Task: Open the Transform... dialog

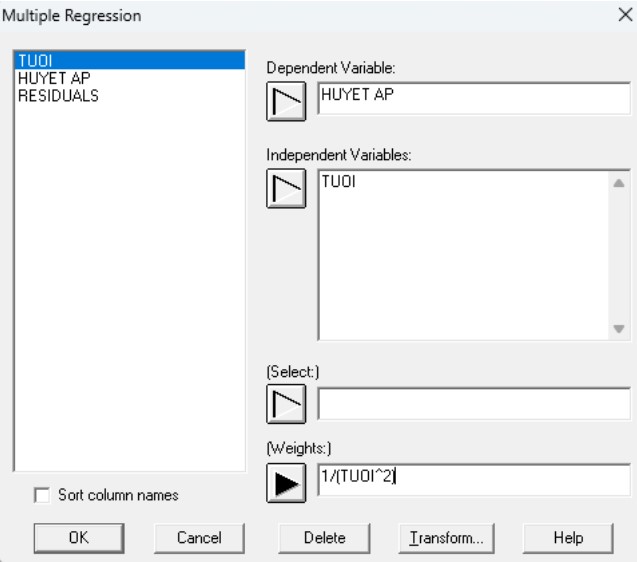Action: [447, 537]
